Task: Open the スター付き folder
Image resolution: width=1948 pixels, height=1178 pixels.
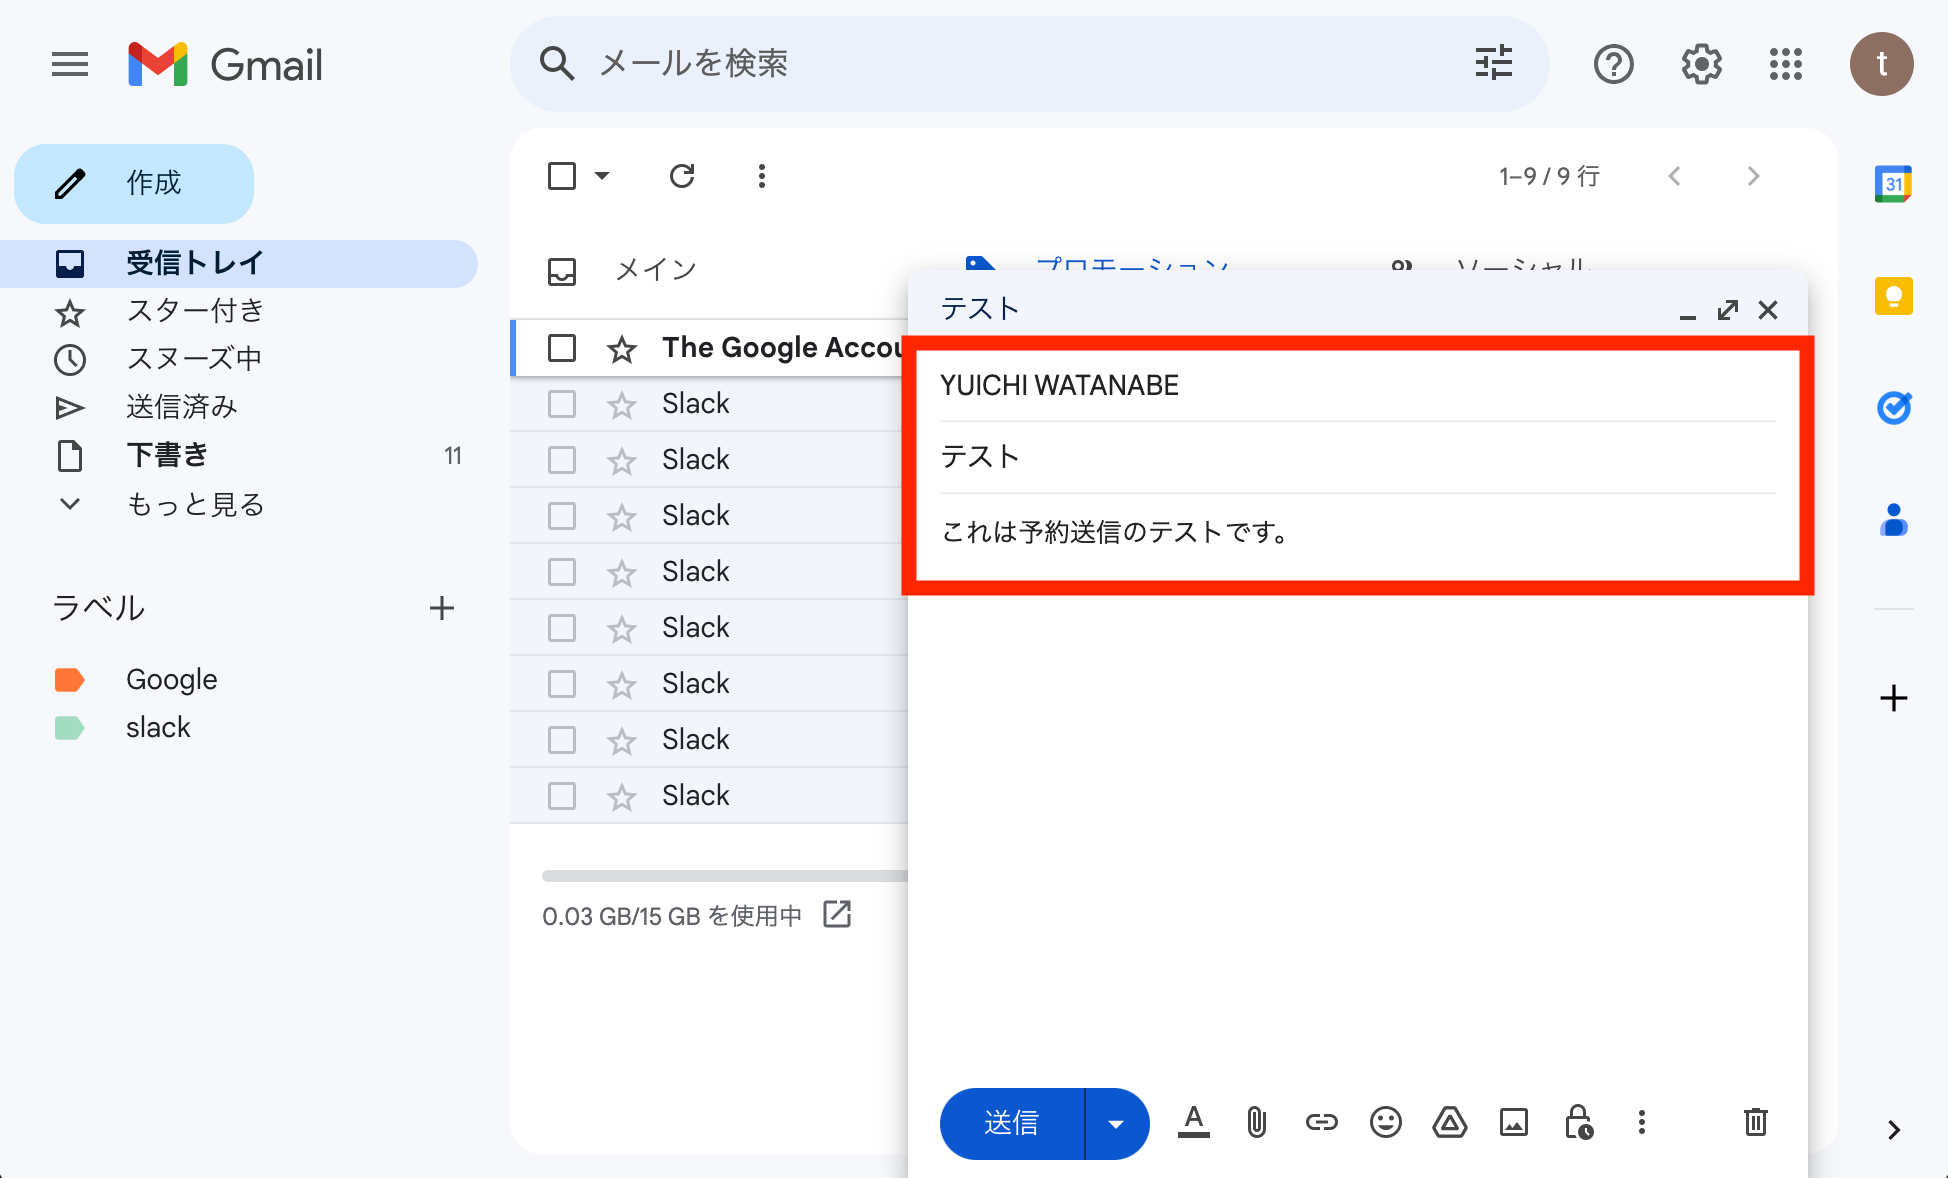Action: point(239,311)
